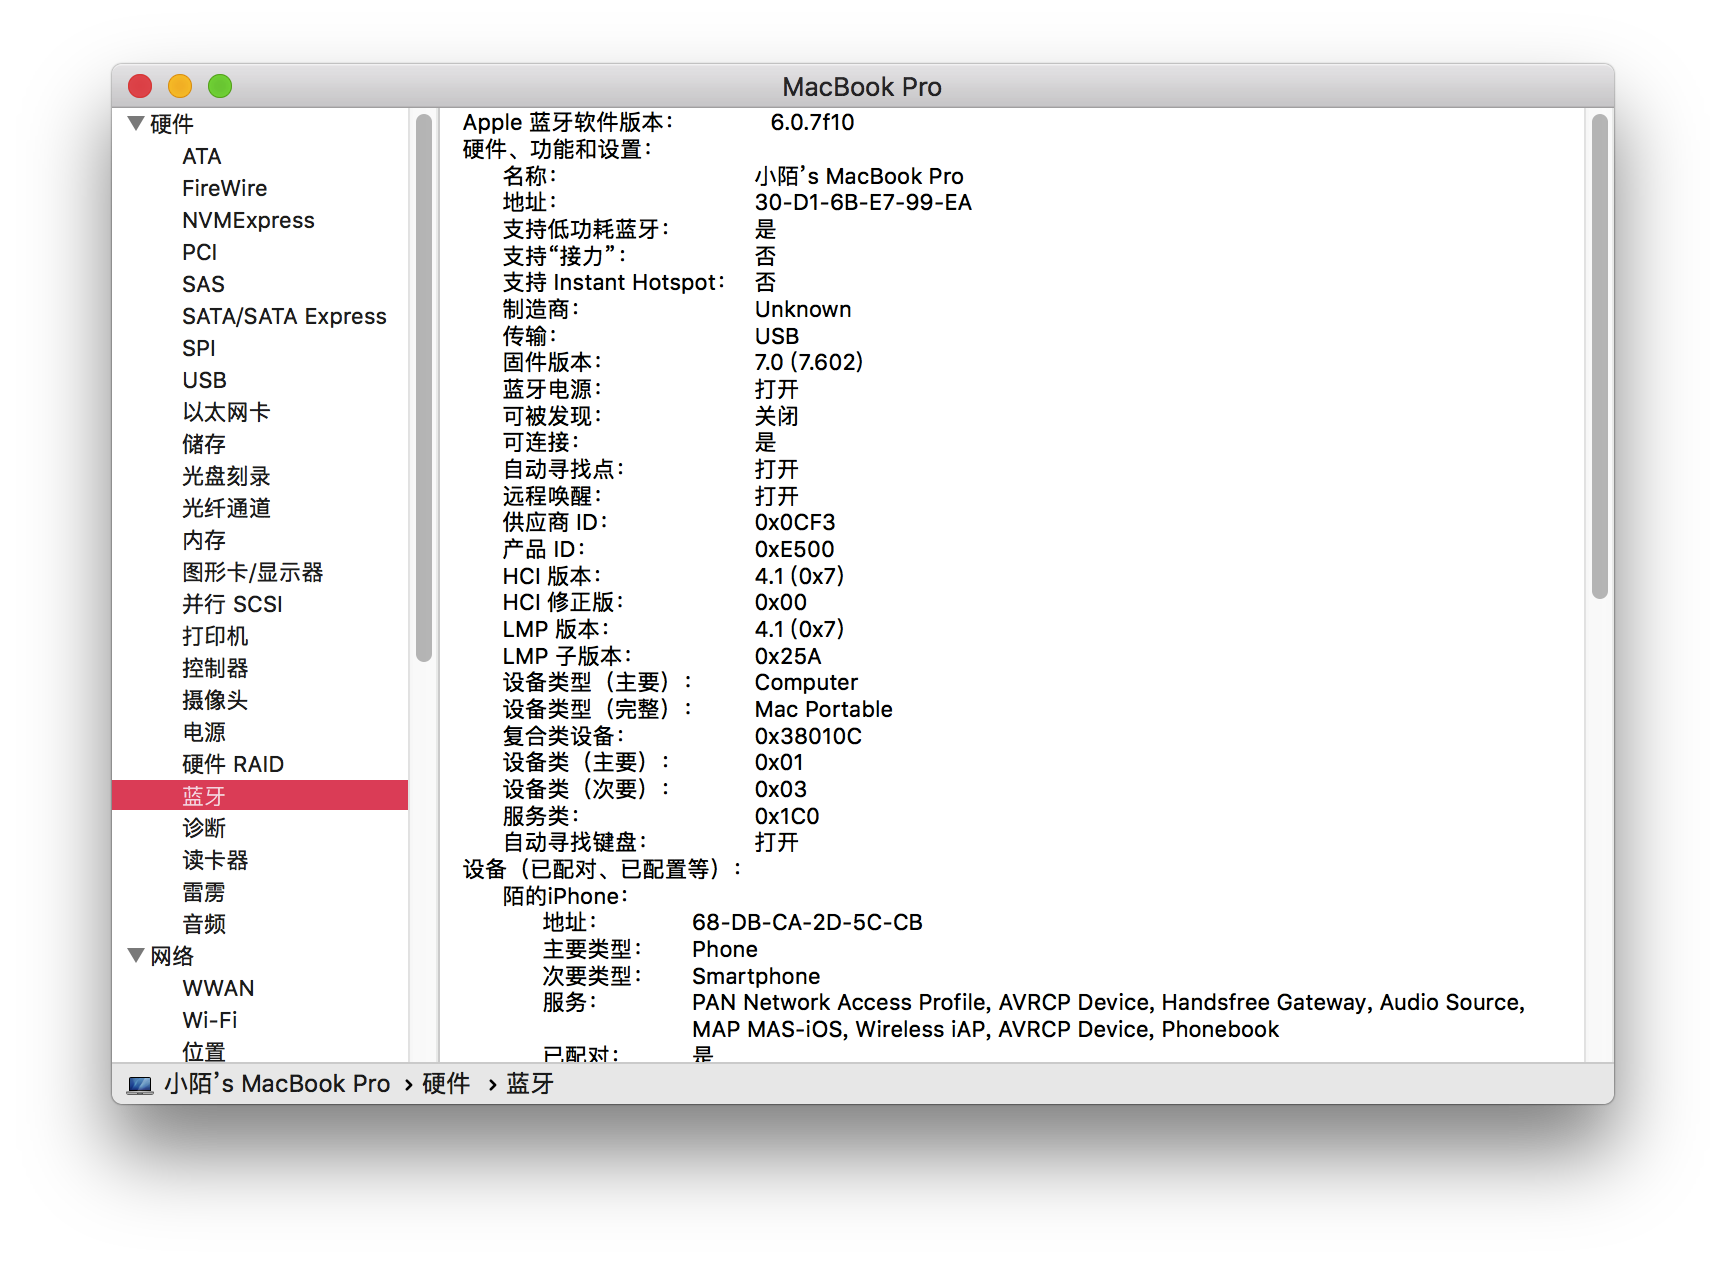Select 并行 SCSI in the sidebar
The height and width of the screenshot is (1264, 1726).
232,604
